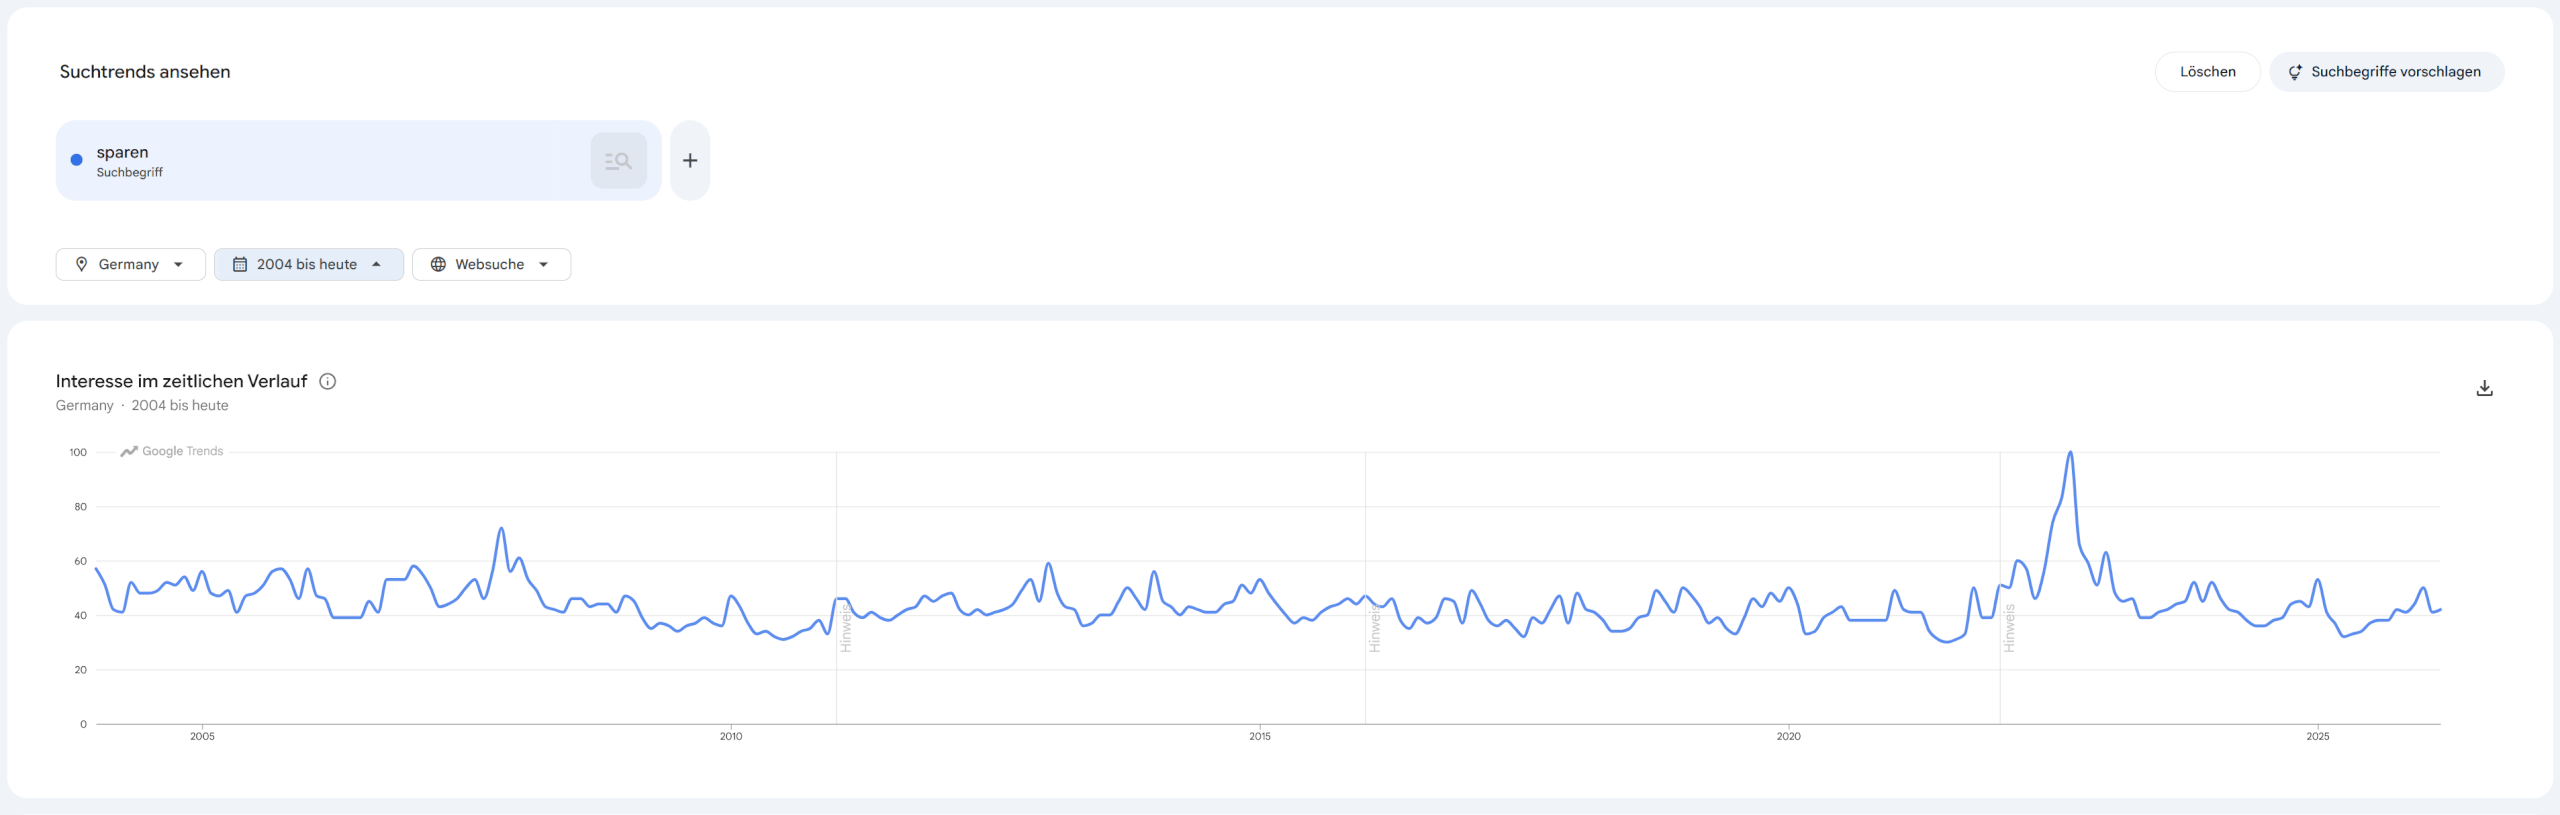Viewport: 2560px width, 815px height.
Task: Click the refresh icon on Suchbegriffe vorschlagen
Action: click(x=2296, y=71)
